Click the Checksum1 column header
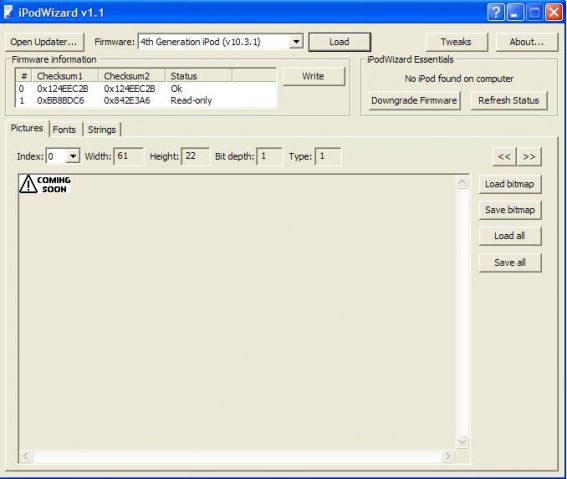 65,76
